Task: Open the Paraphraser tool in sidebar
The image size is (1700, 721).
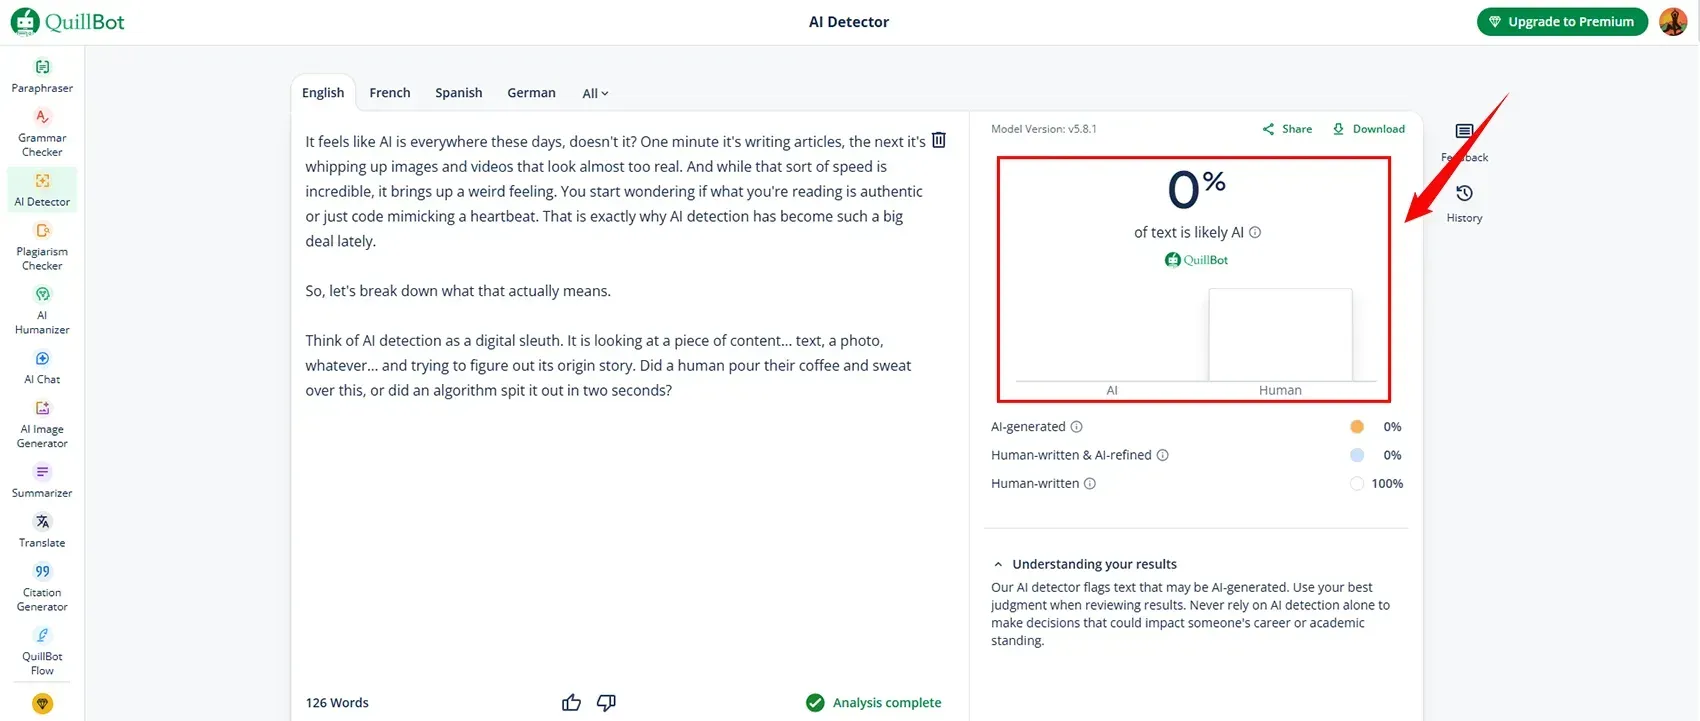Action: 42,76
